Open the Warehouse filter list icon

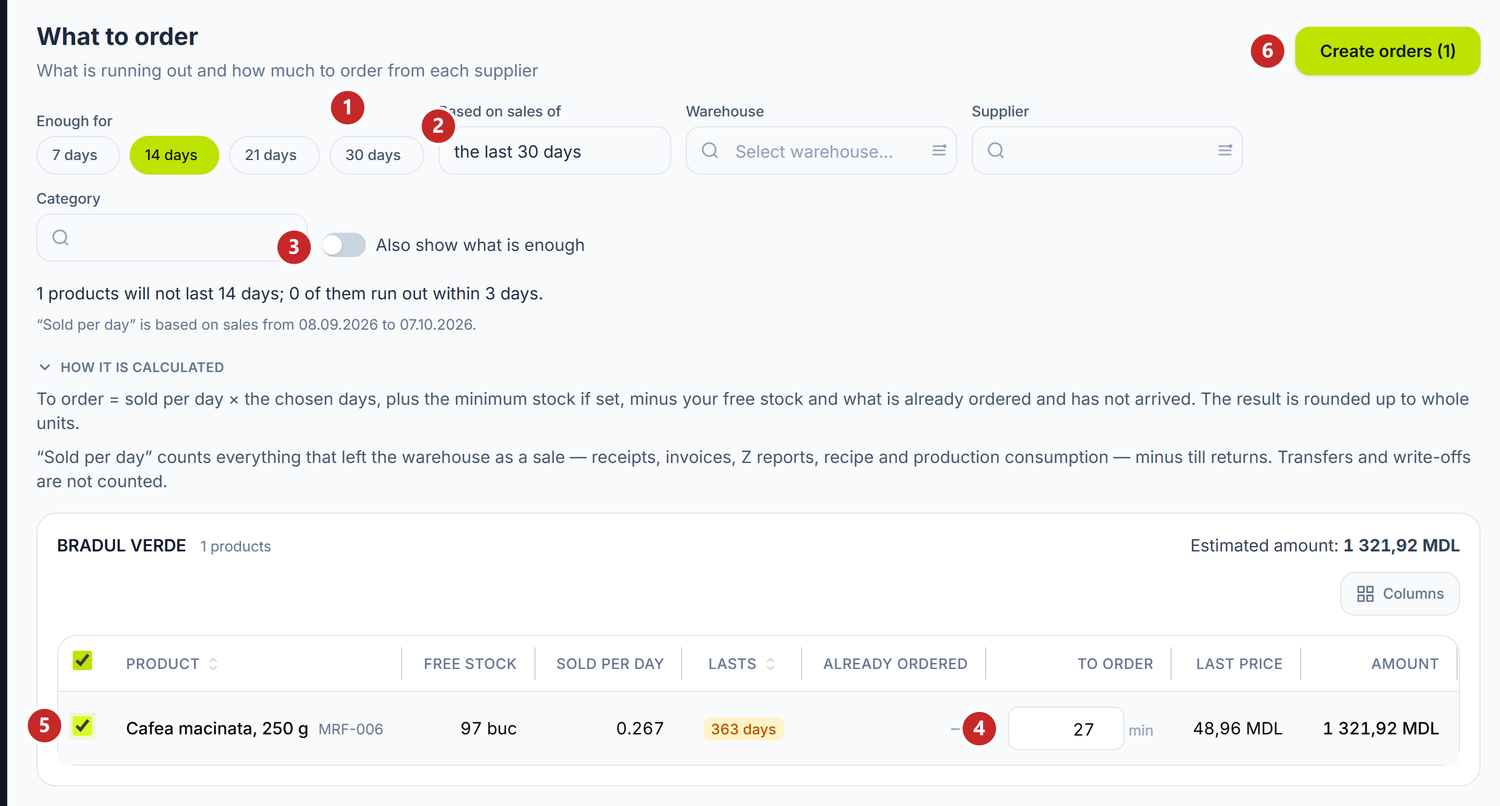click(939, 150)
